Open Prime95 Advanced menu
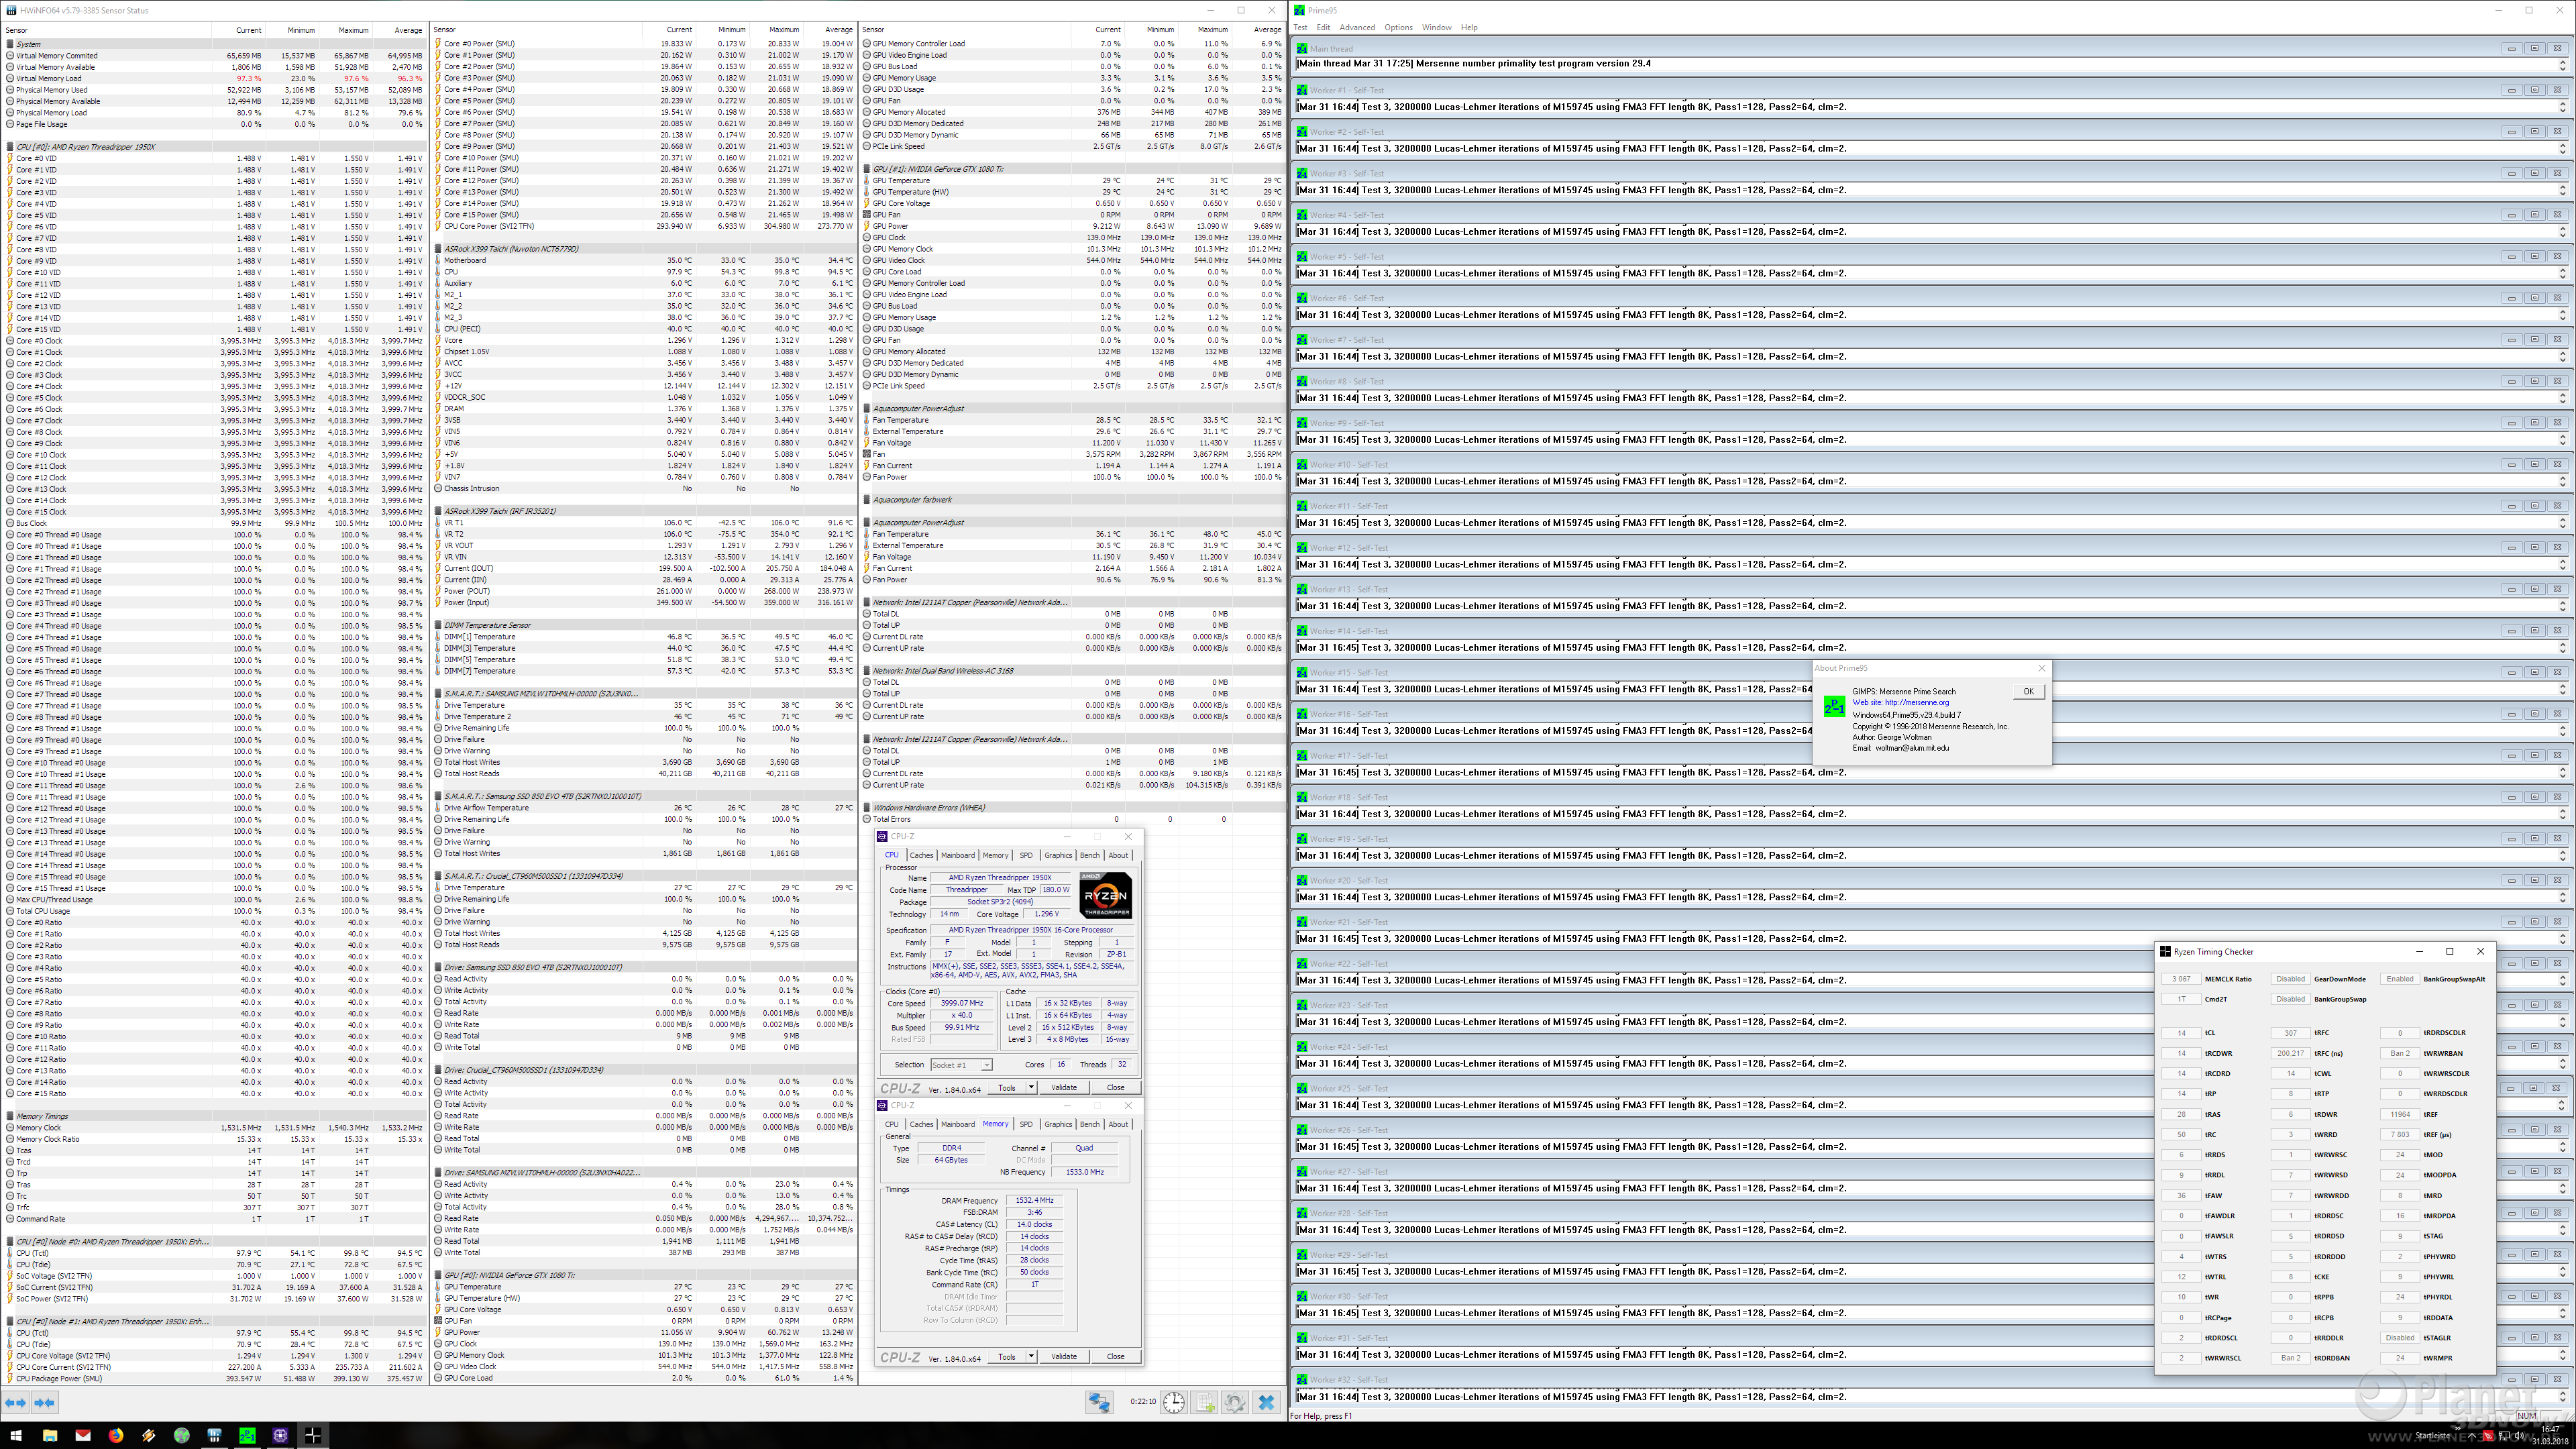The height and width of the screenshot is (1449, 2576). coord(1357,27)
